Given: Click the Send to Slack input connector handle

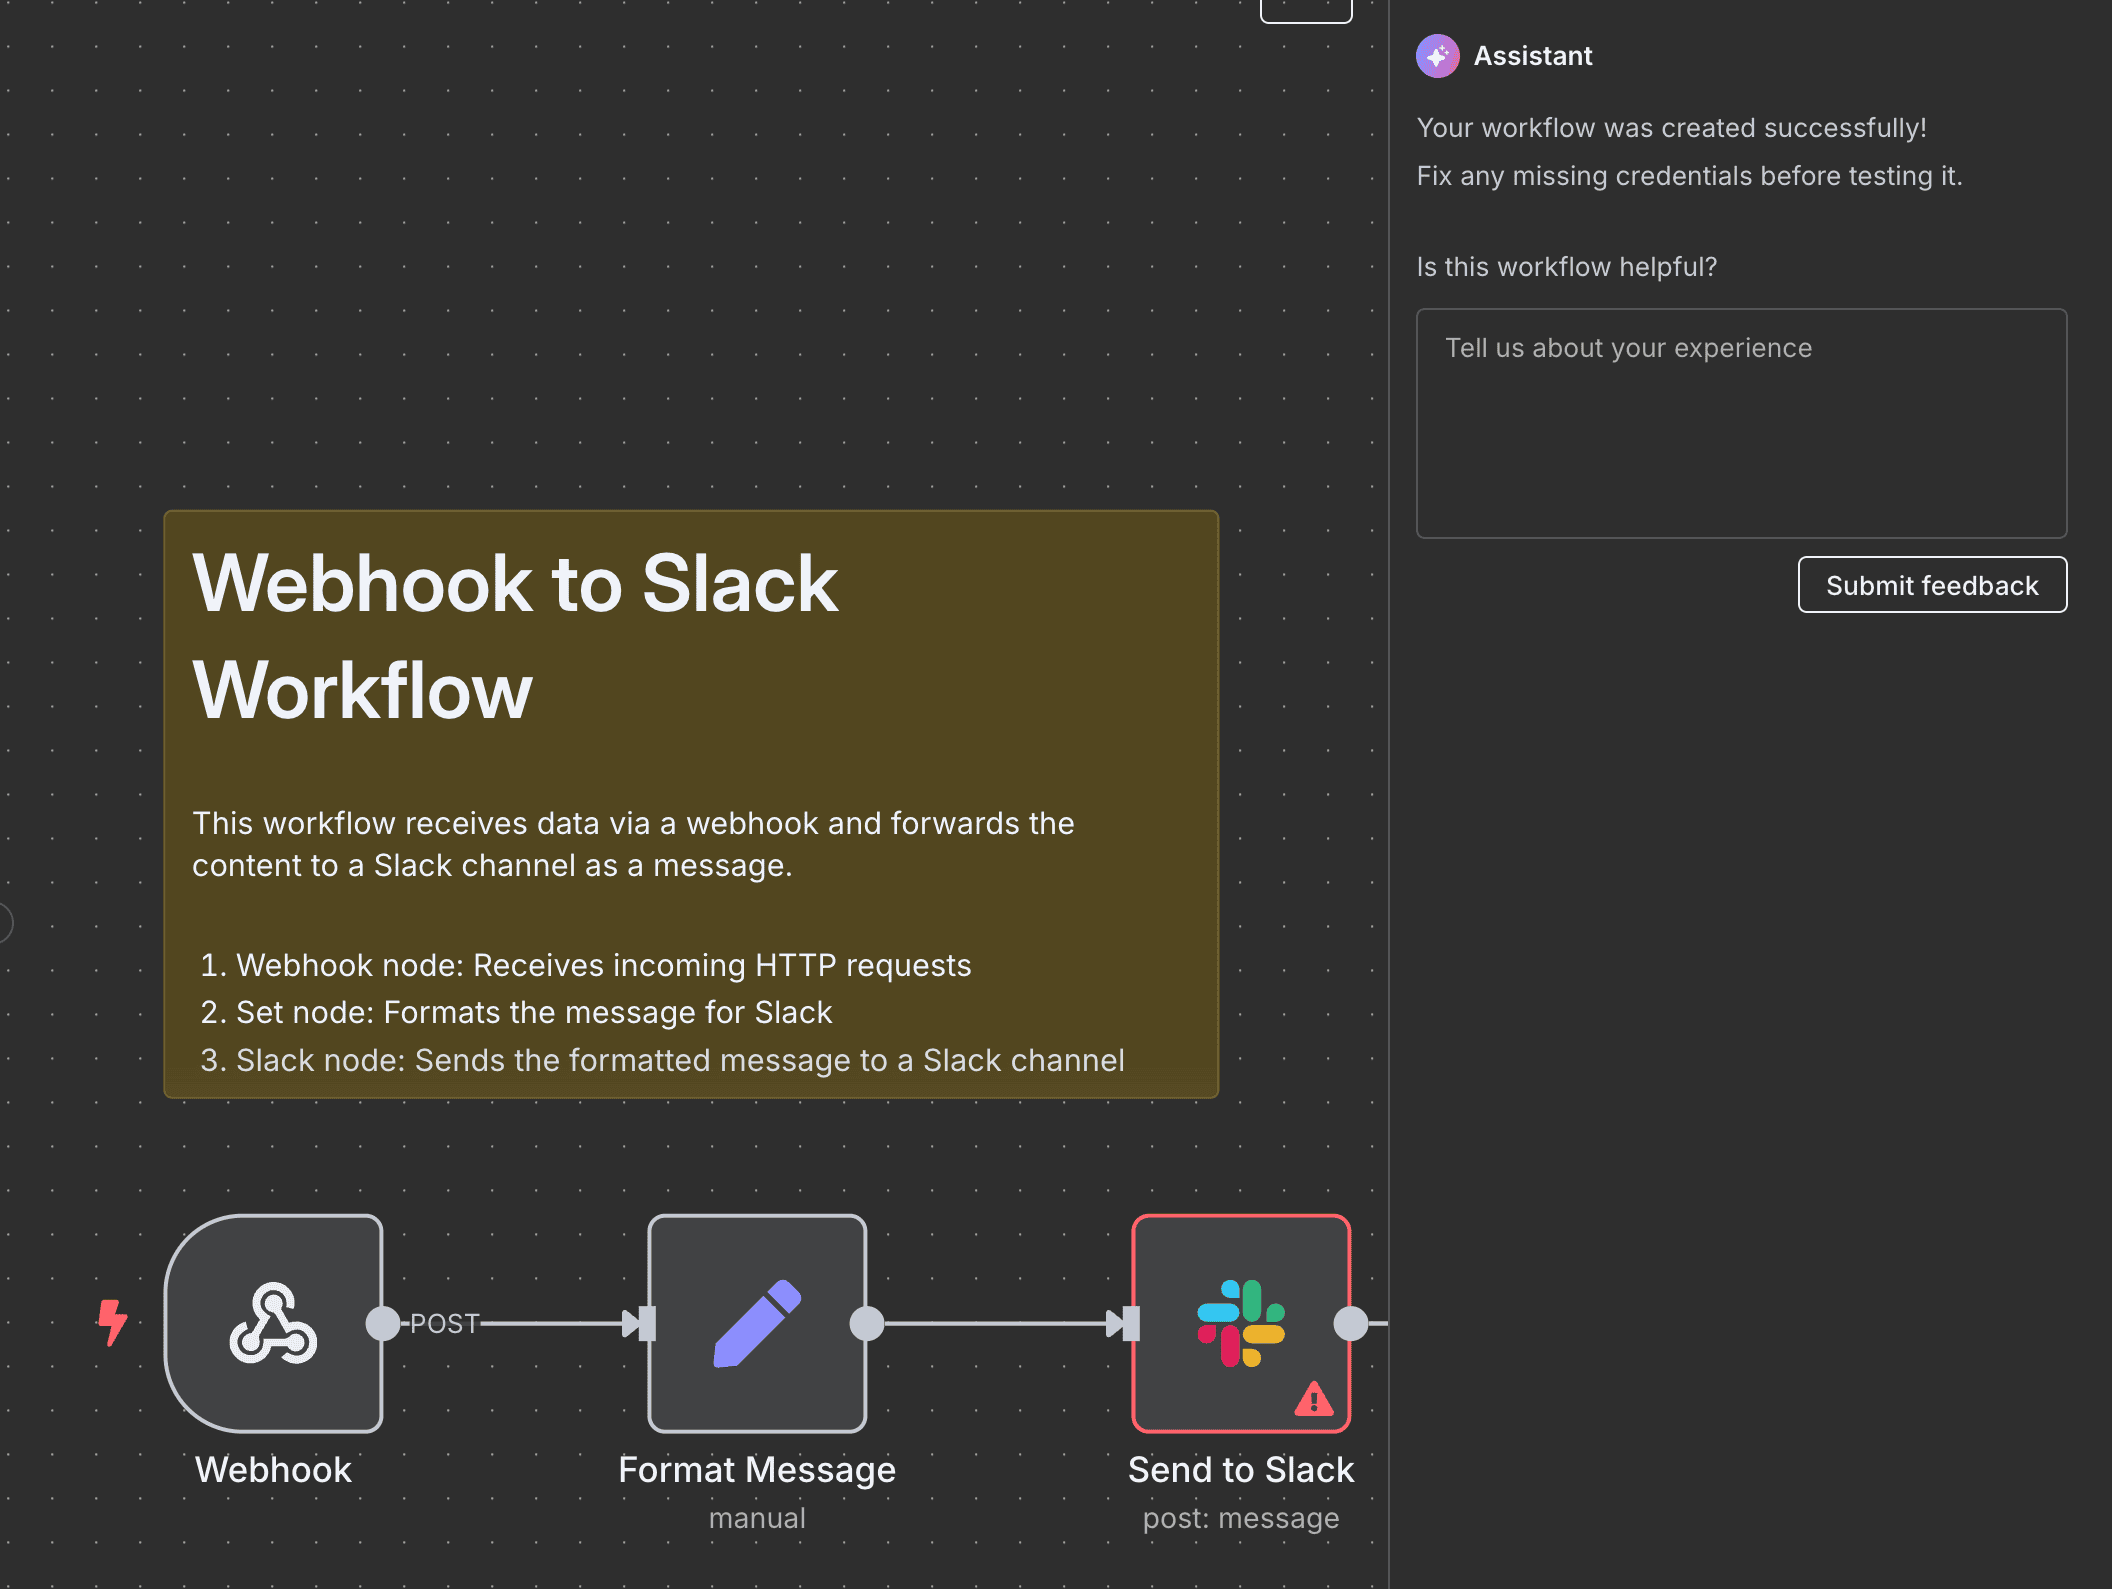Looking at the screenshot, I should 1129,1323.
